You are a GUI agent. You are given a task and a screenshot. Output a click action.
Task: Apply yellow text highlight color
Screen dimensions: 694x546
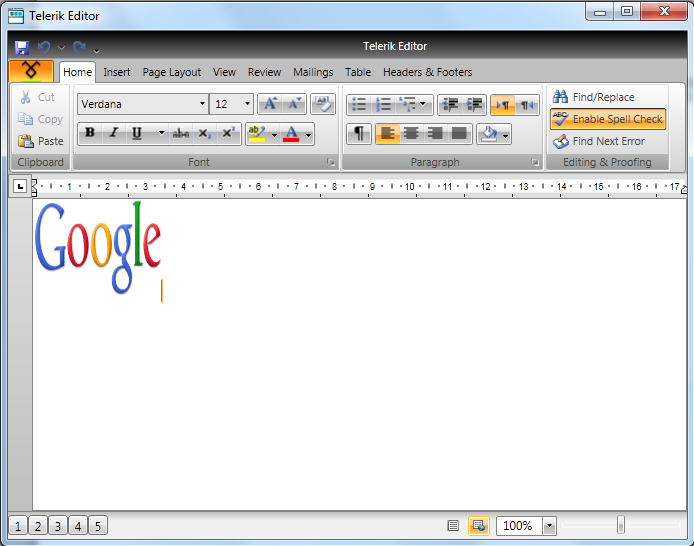tap(257, 134)
